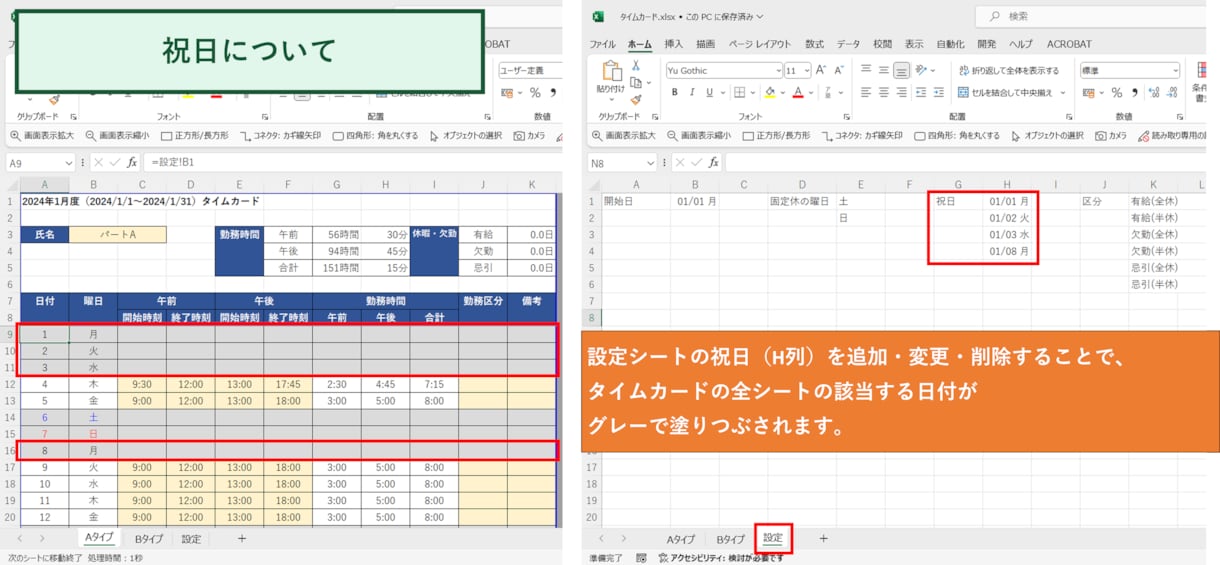
Task: Select Format Painter brush in right window
Action: [635, 100]
